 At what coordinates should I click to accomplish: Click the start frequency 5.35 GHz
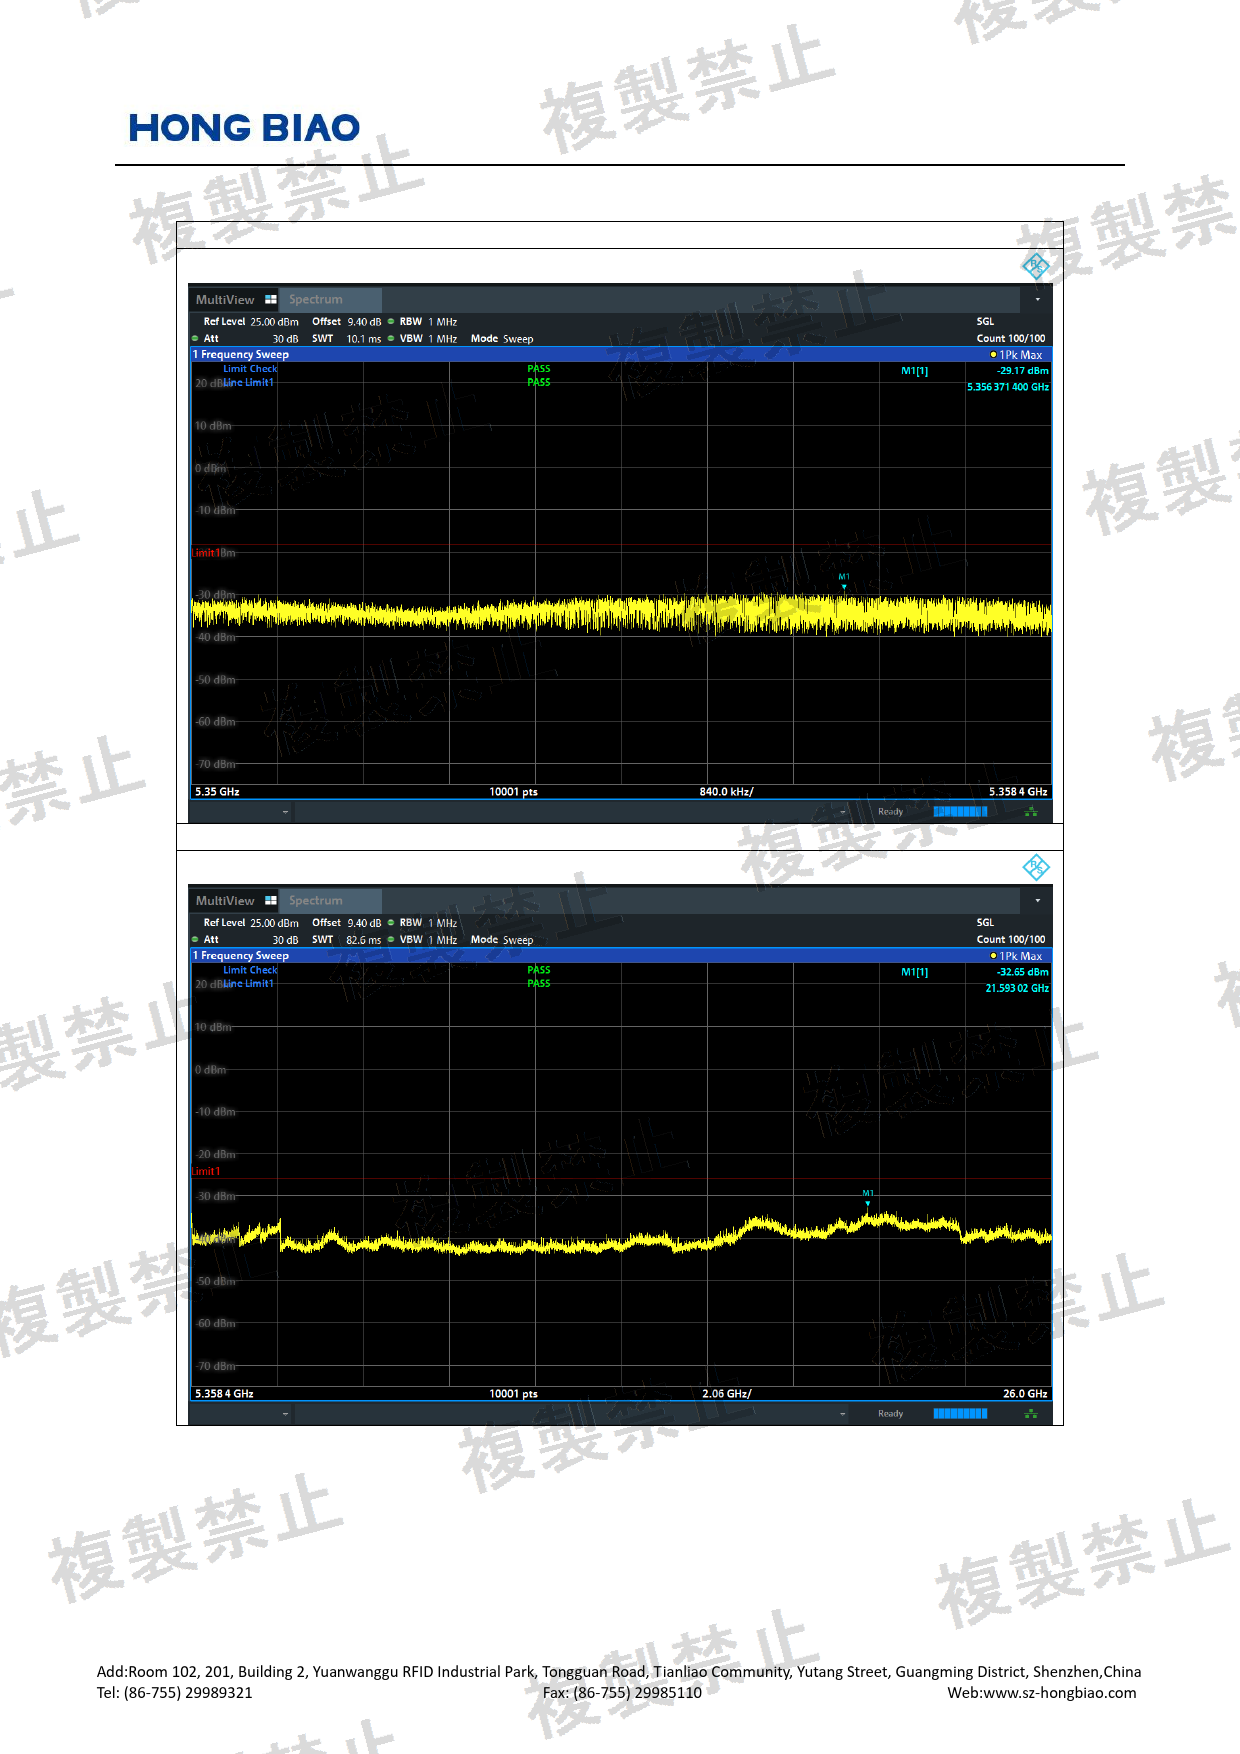coord(217,792)
